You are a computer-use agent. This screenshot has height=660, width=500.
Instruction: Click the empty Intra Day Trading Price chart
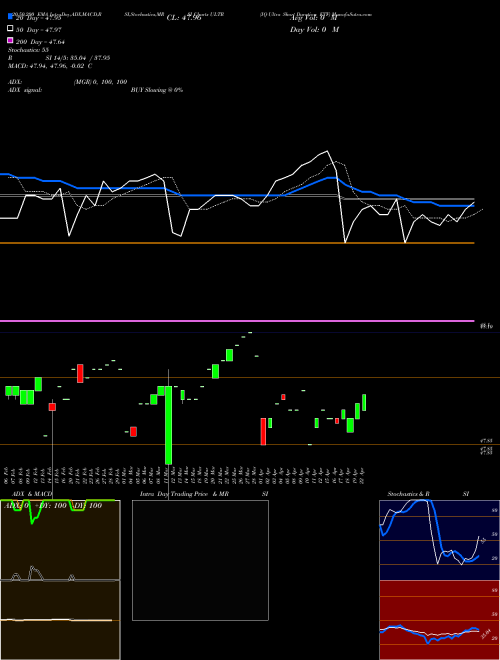(200, 560)
